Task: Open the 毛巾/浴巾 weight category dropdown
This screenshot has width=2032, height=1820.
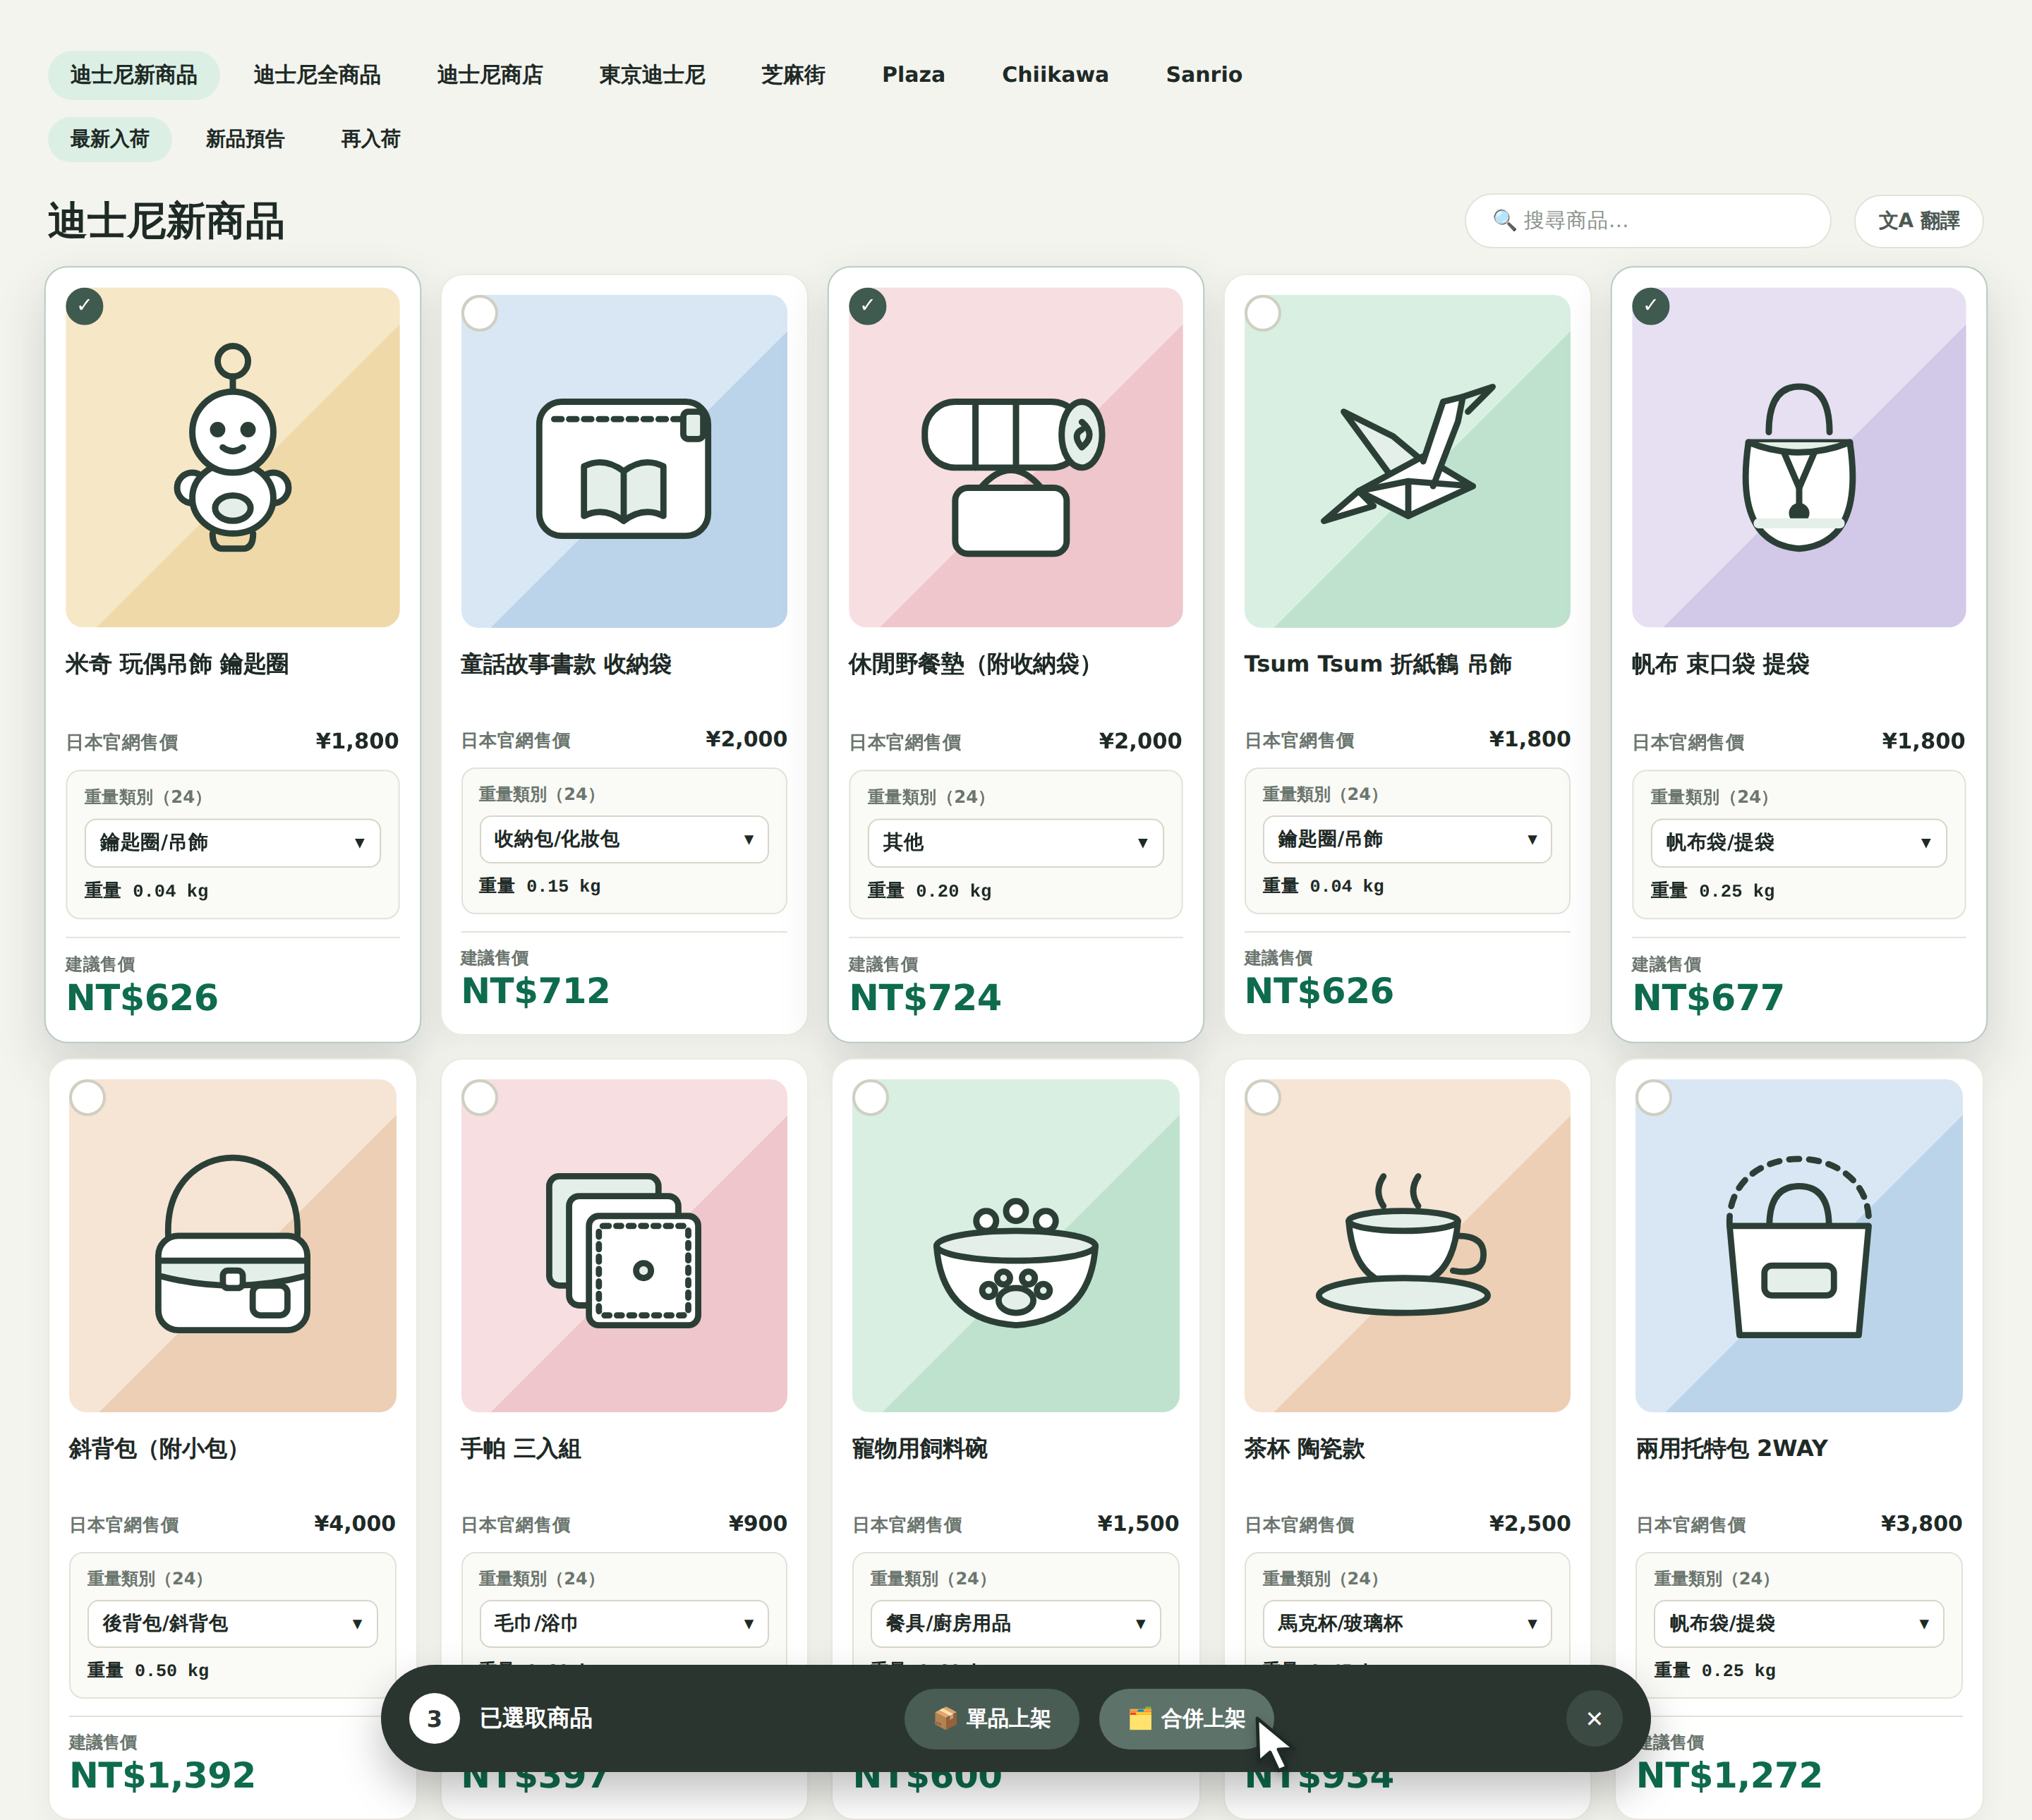Action: 624,1623
